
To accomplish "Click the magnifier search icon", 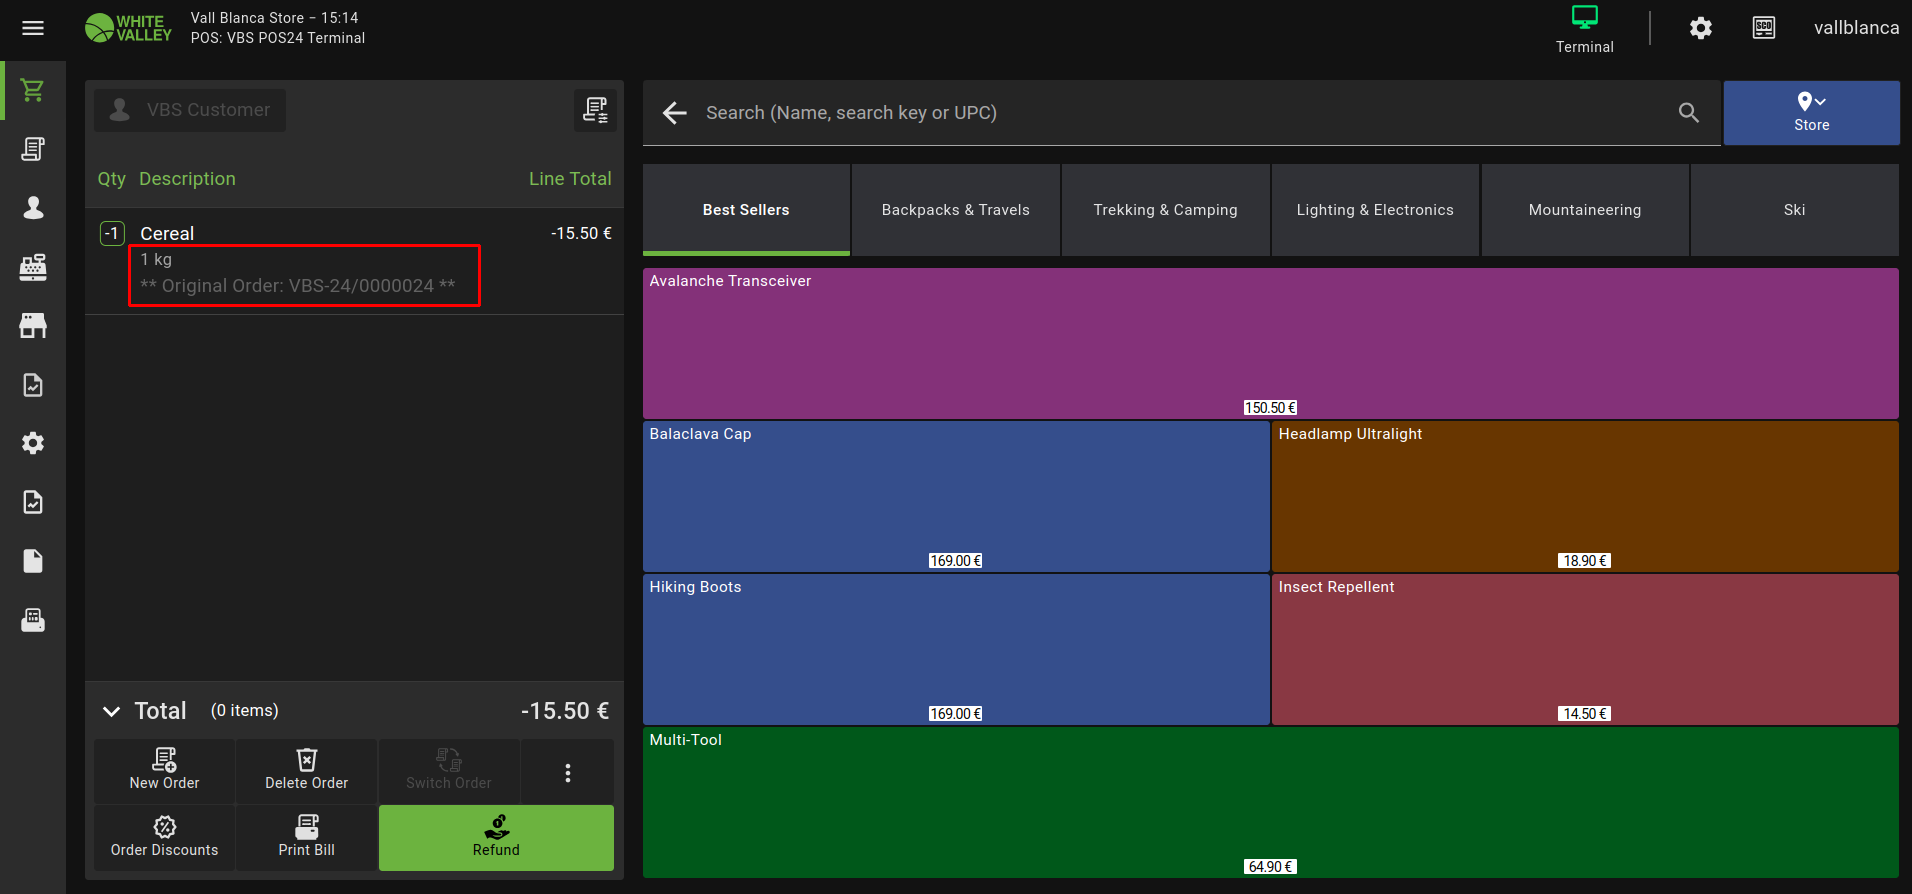I will 1688,113.
